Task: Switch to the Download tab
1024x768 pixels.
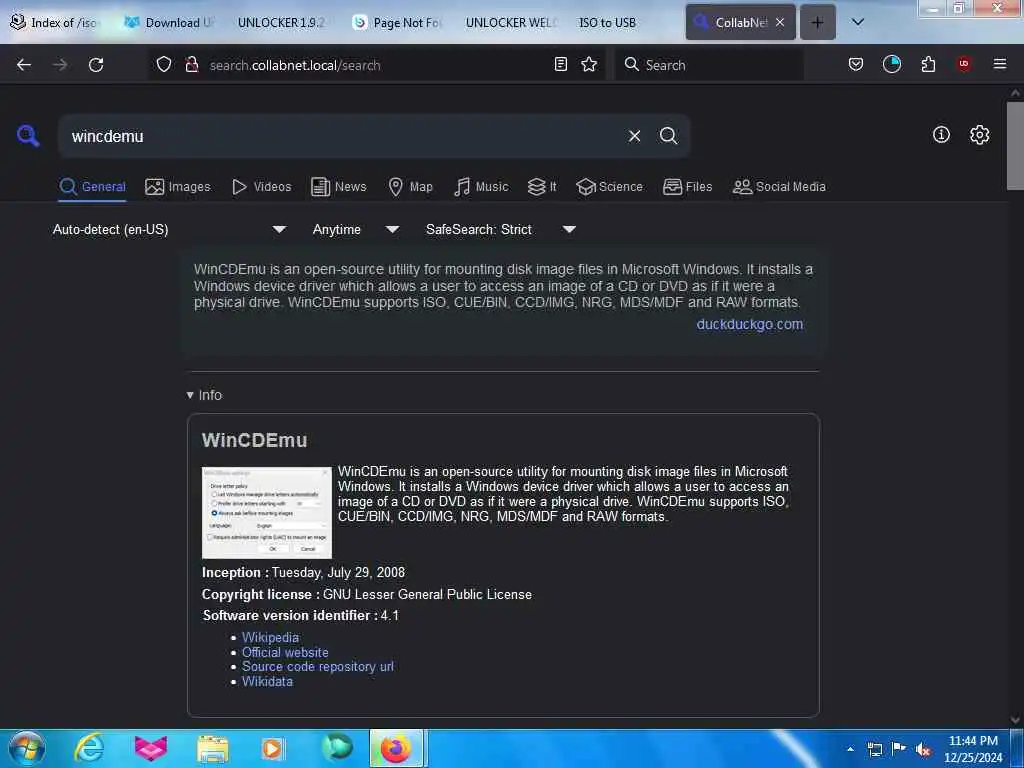Action: click(169, 22)
